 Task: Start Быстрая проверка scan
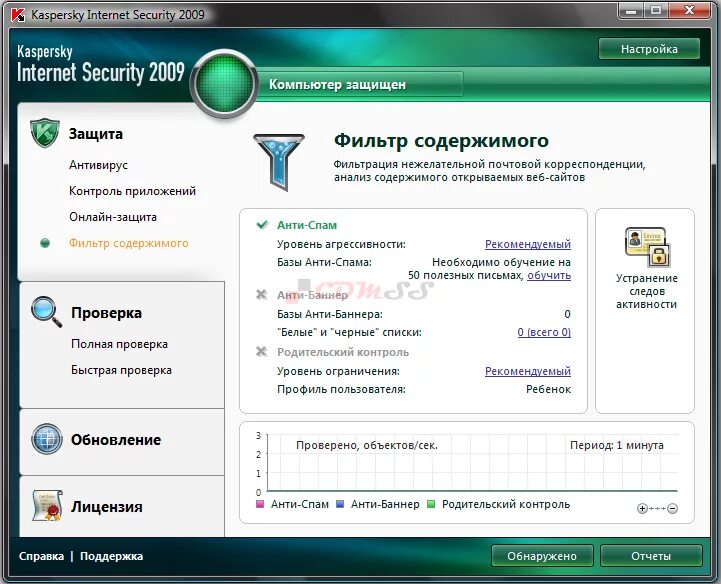[x=121, y=370]
